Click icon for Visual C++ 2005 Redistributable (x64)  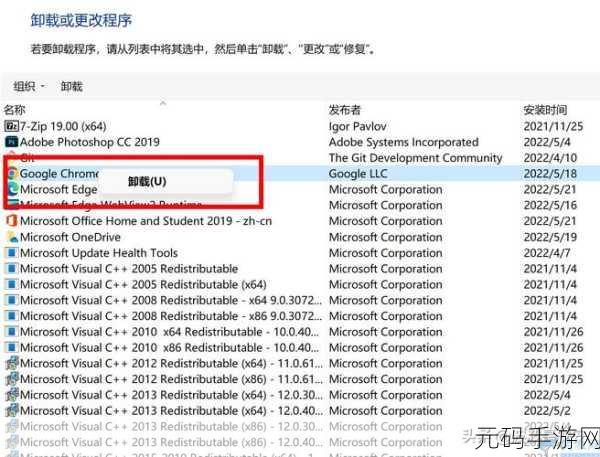coord(11,284)
